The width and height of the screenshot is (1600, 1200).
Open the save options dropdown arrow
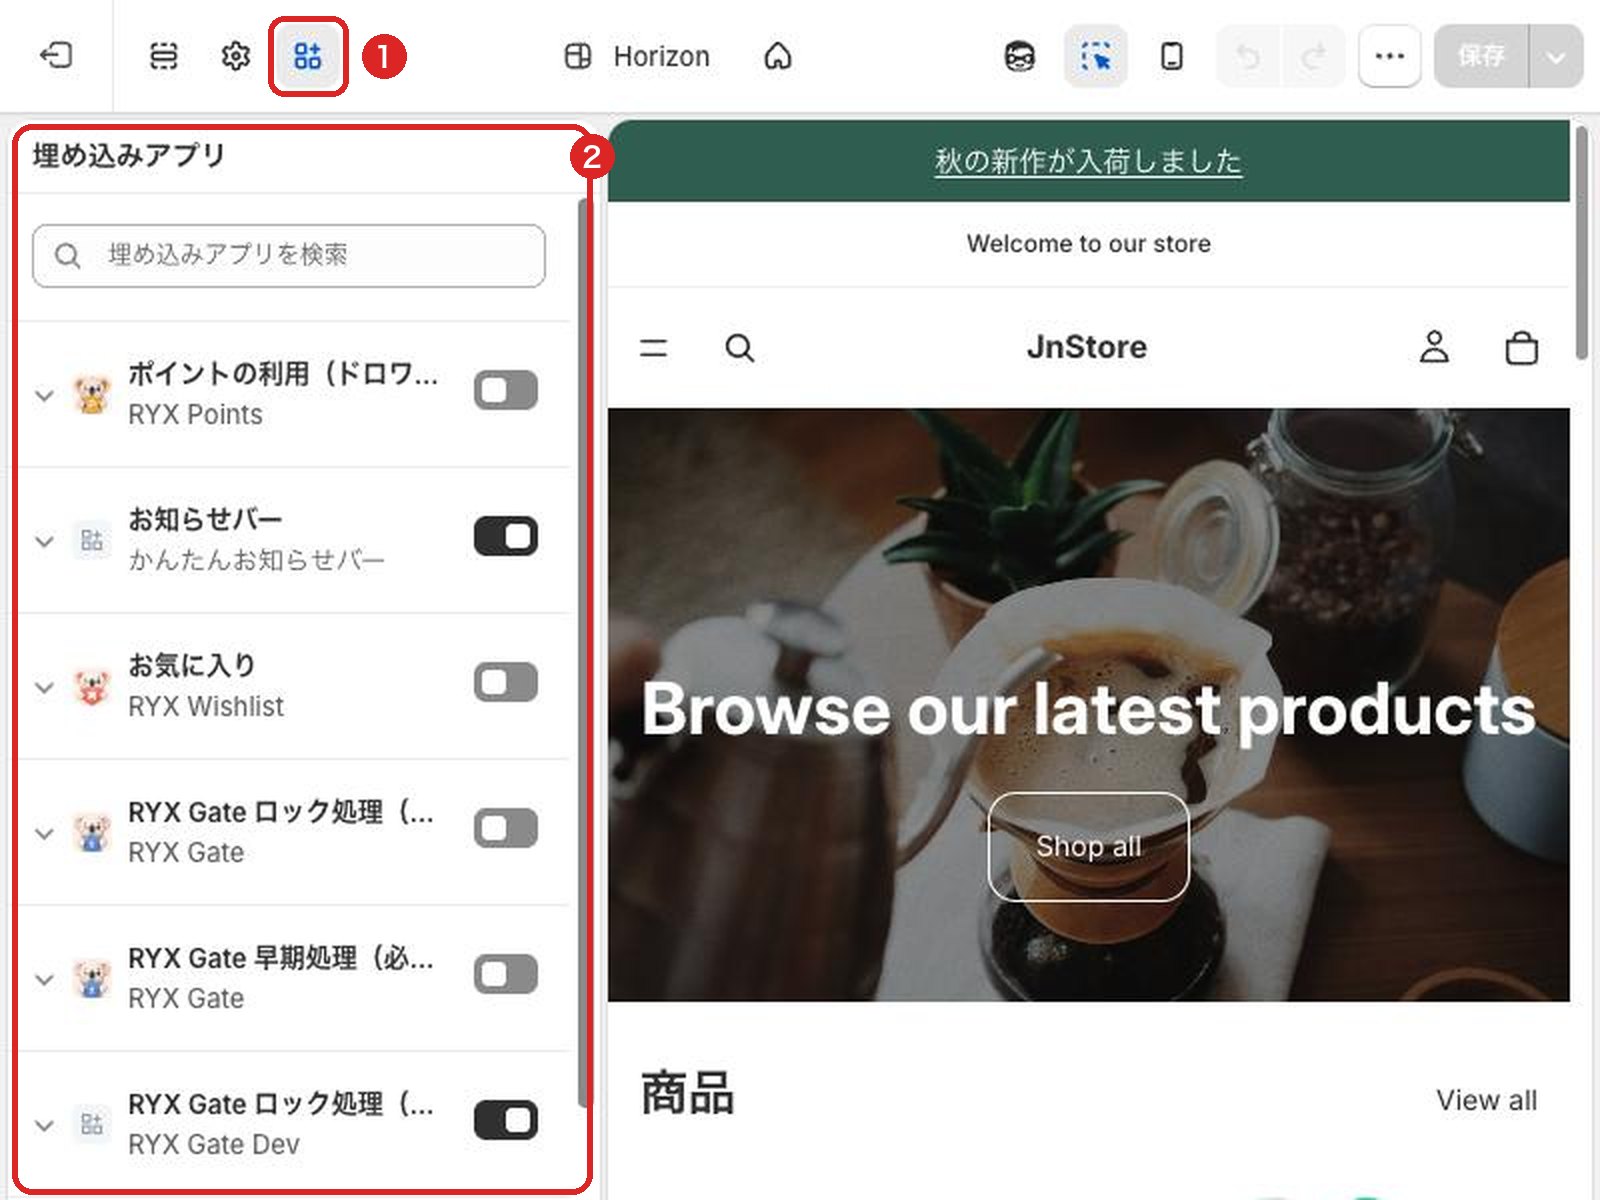1556,56
